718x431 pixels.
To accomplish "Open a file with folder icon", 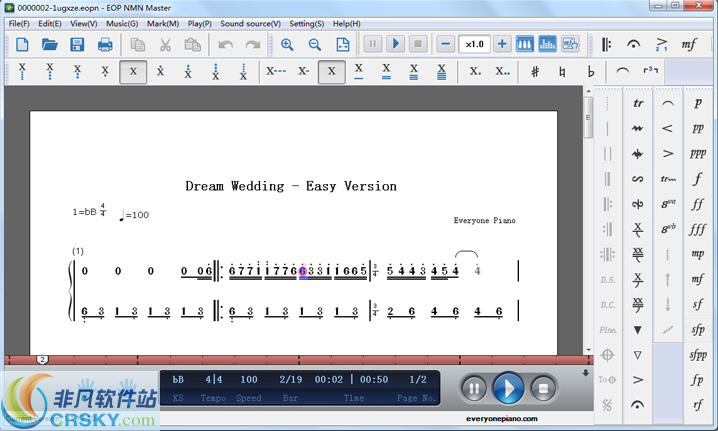I will click(49, 44).
